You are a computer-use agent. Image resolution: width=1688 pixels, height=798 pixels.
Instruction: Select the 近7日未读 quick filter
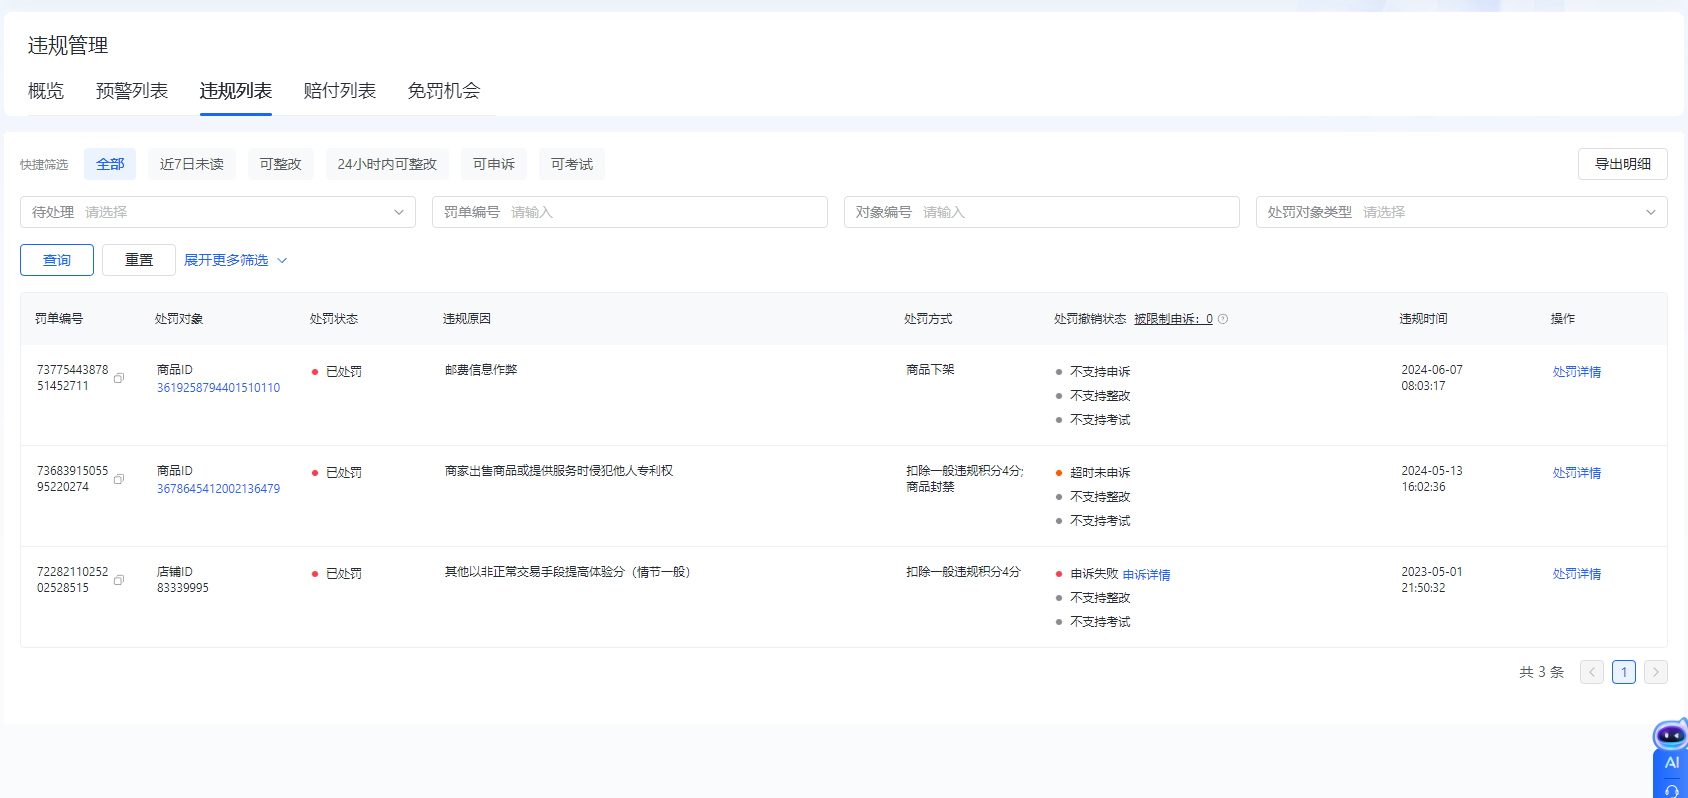point(191,164)
